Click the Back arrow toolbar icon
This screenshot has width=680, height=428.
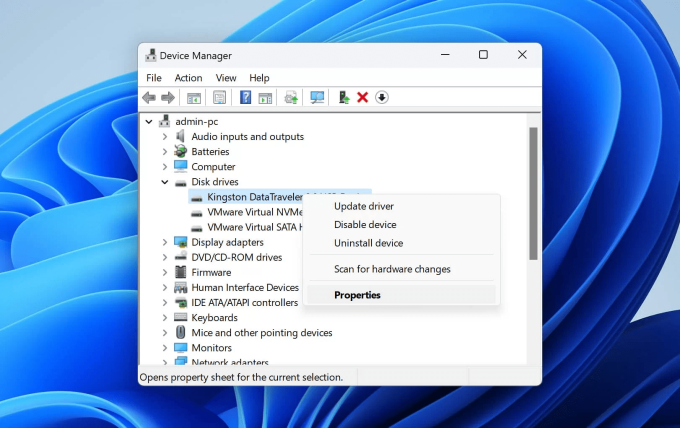coord(149,97)
